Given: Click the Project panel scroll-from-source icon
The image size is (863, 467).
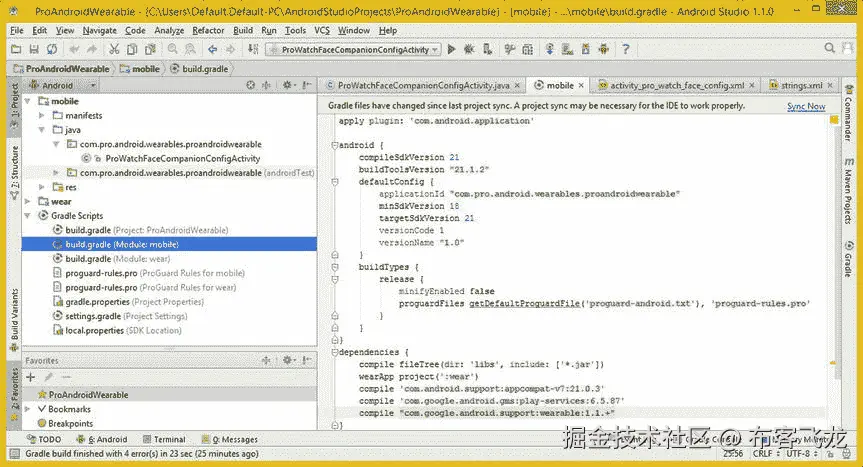Looking at the screenshot, I should pyautogui.click(x=251, y=85).
